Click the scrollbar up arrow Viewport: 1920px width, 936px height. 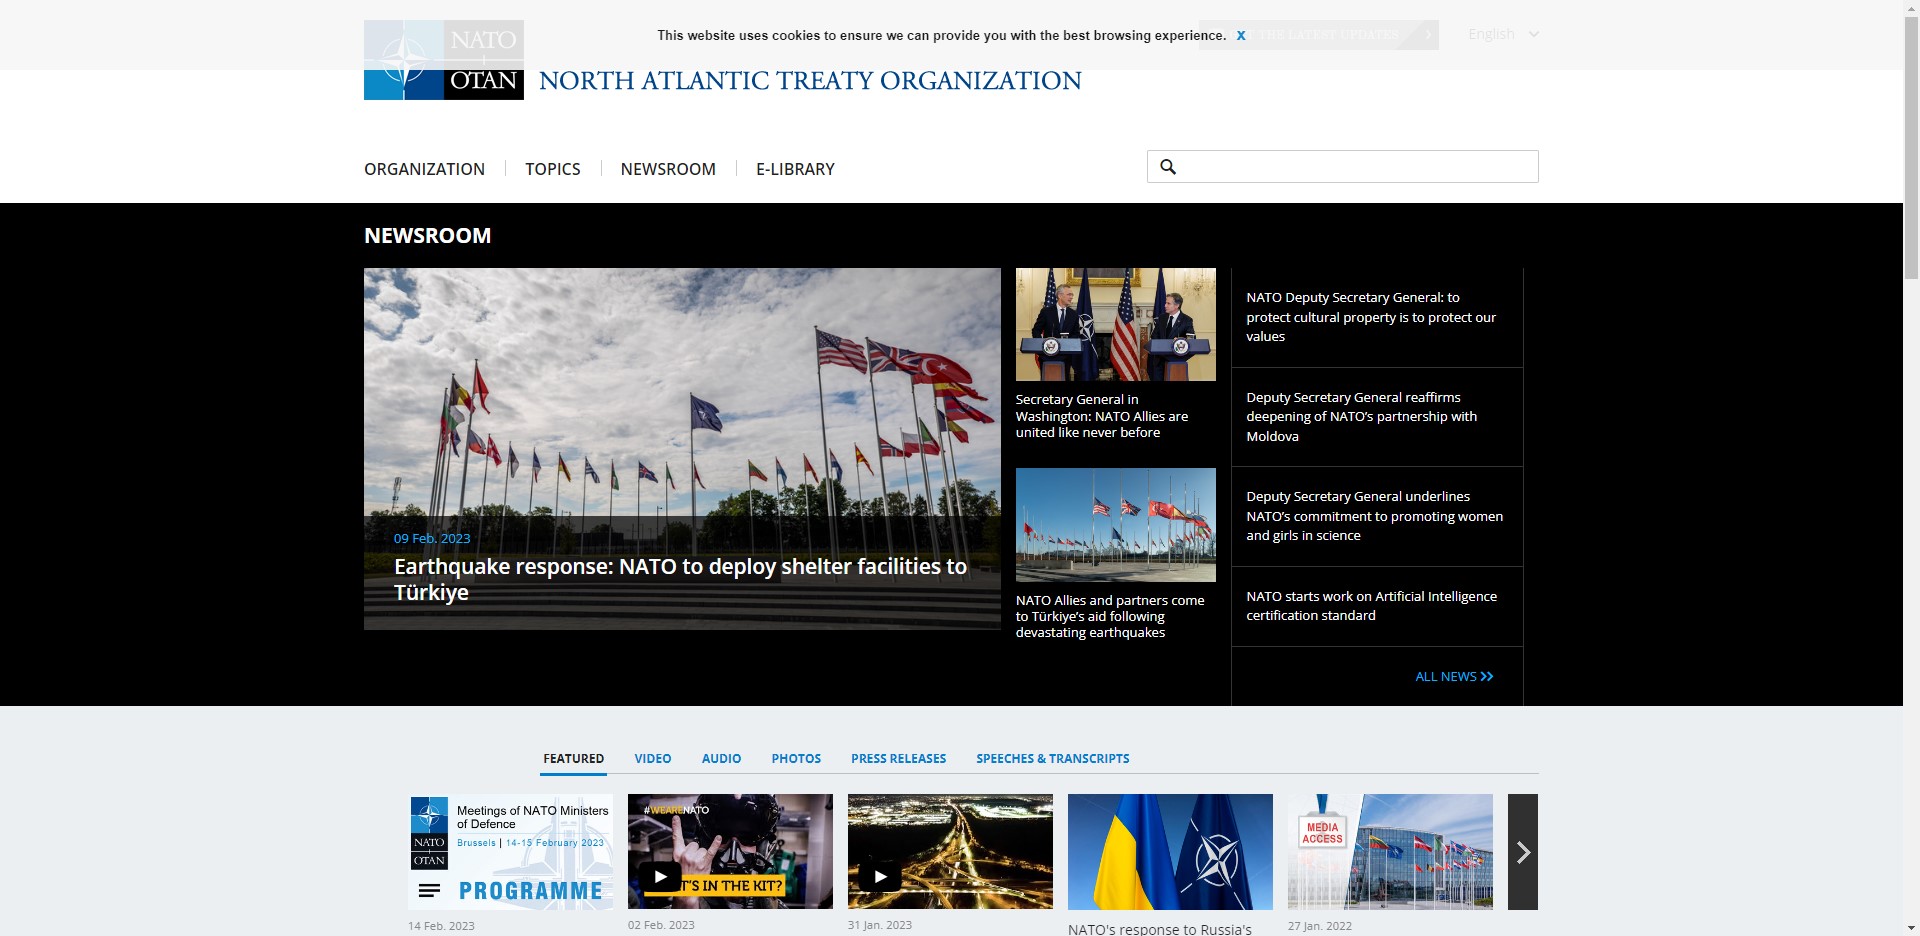pyautogui.click(x=1911, y=8)
